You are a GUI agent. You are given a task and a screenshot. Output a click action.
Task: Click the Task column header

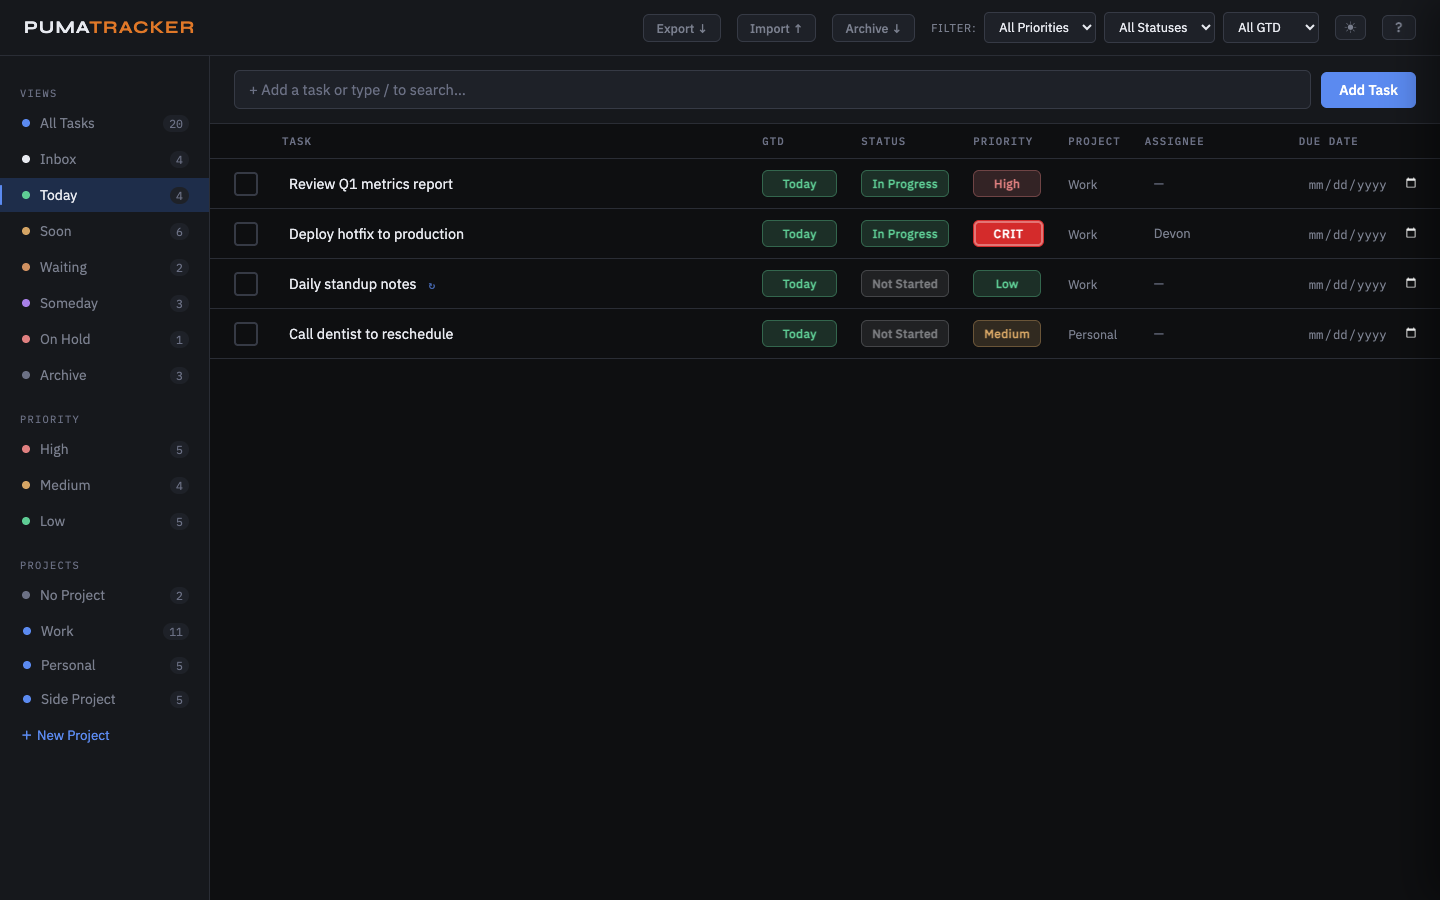point(297,141)
